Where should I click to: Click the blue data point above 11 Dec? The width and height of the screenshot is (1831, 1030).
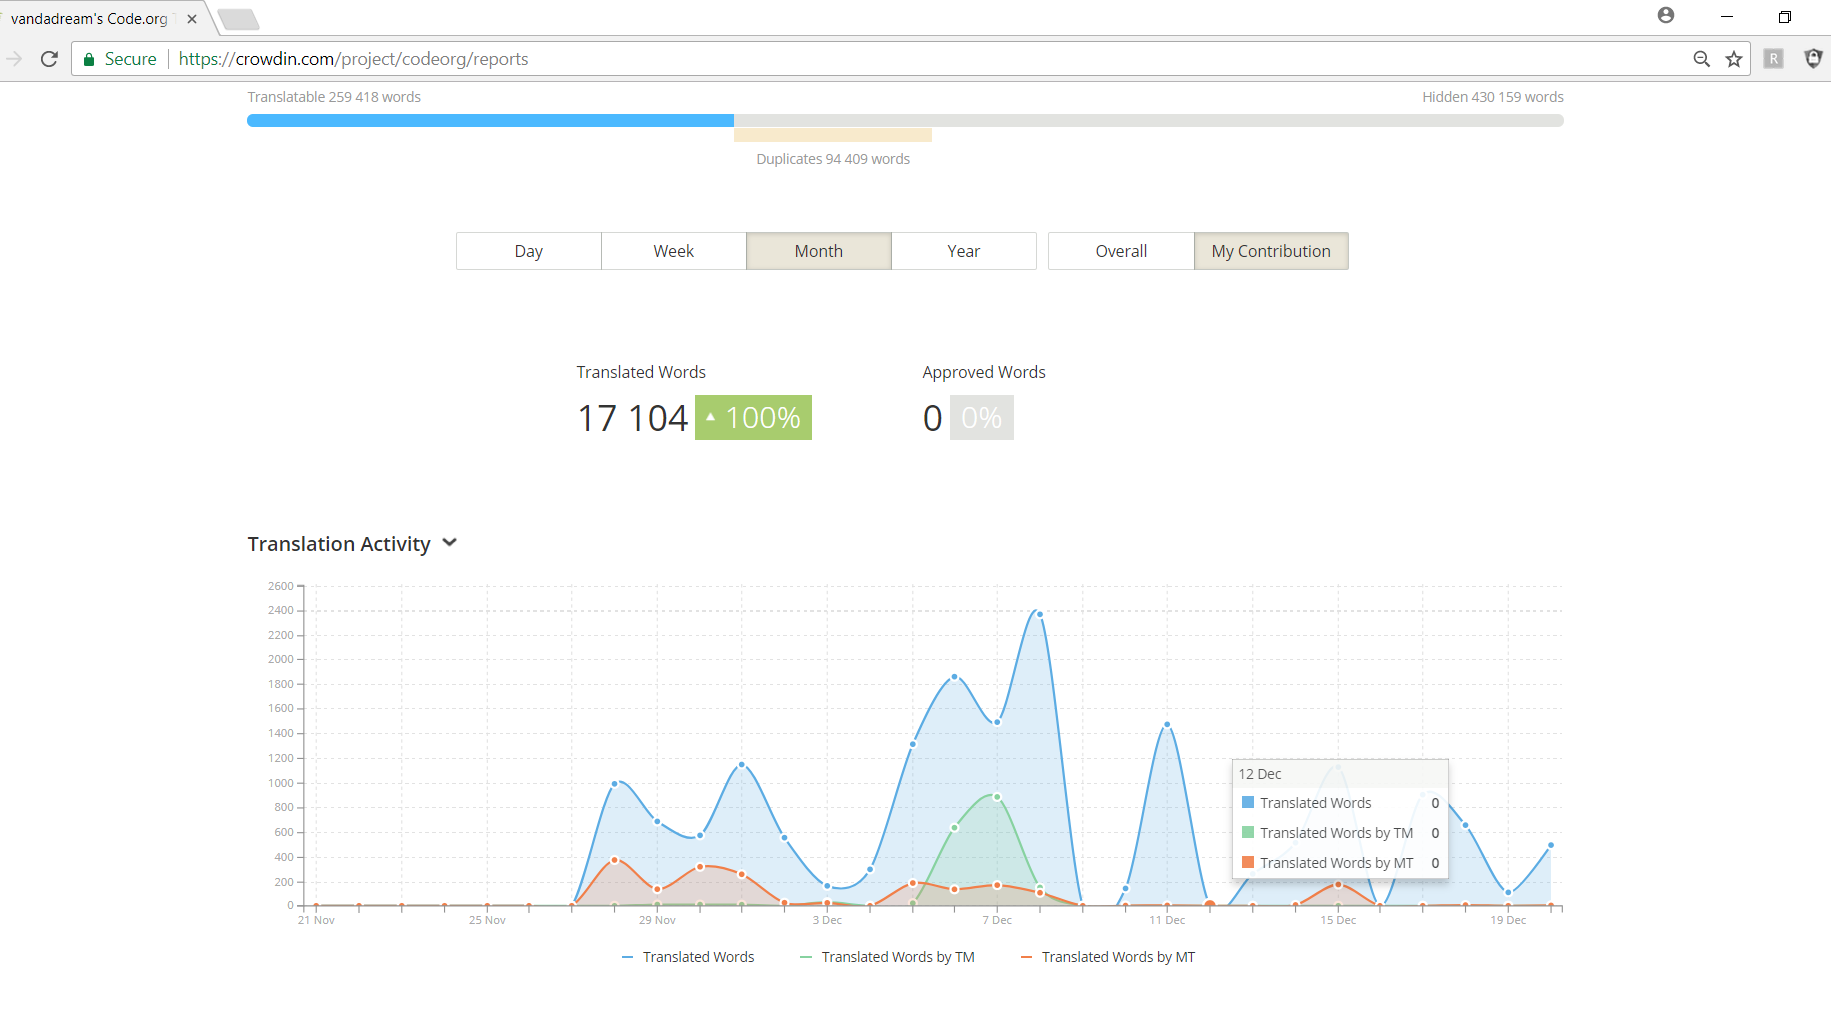pyautogui.click(x=1167, y=725)
